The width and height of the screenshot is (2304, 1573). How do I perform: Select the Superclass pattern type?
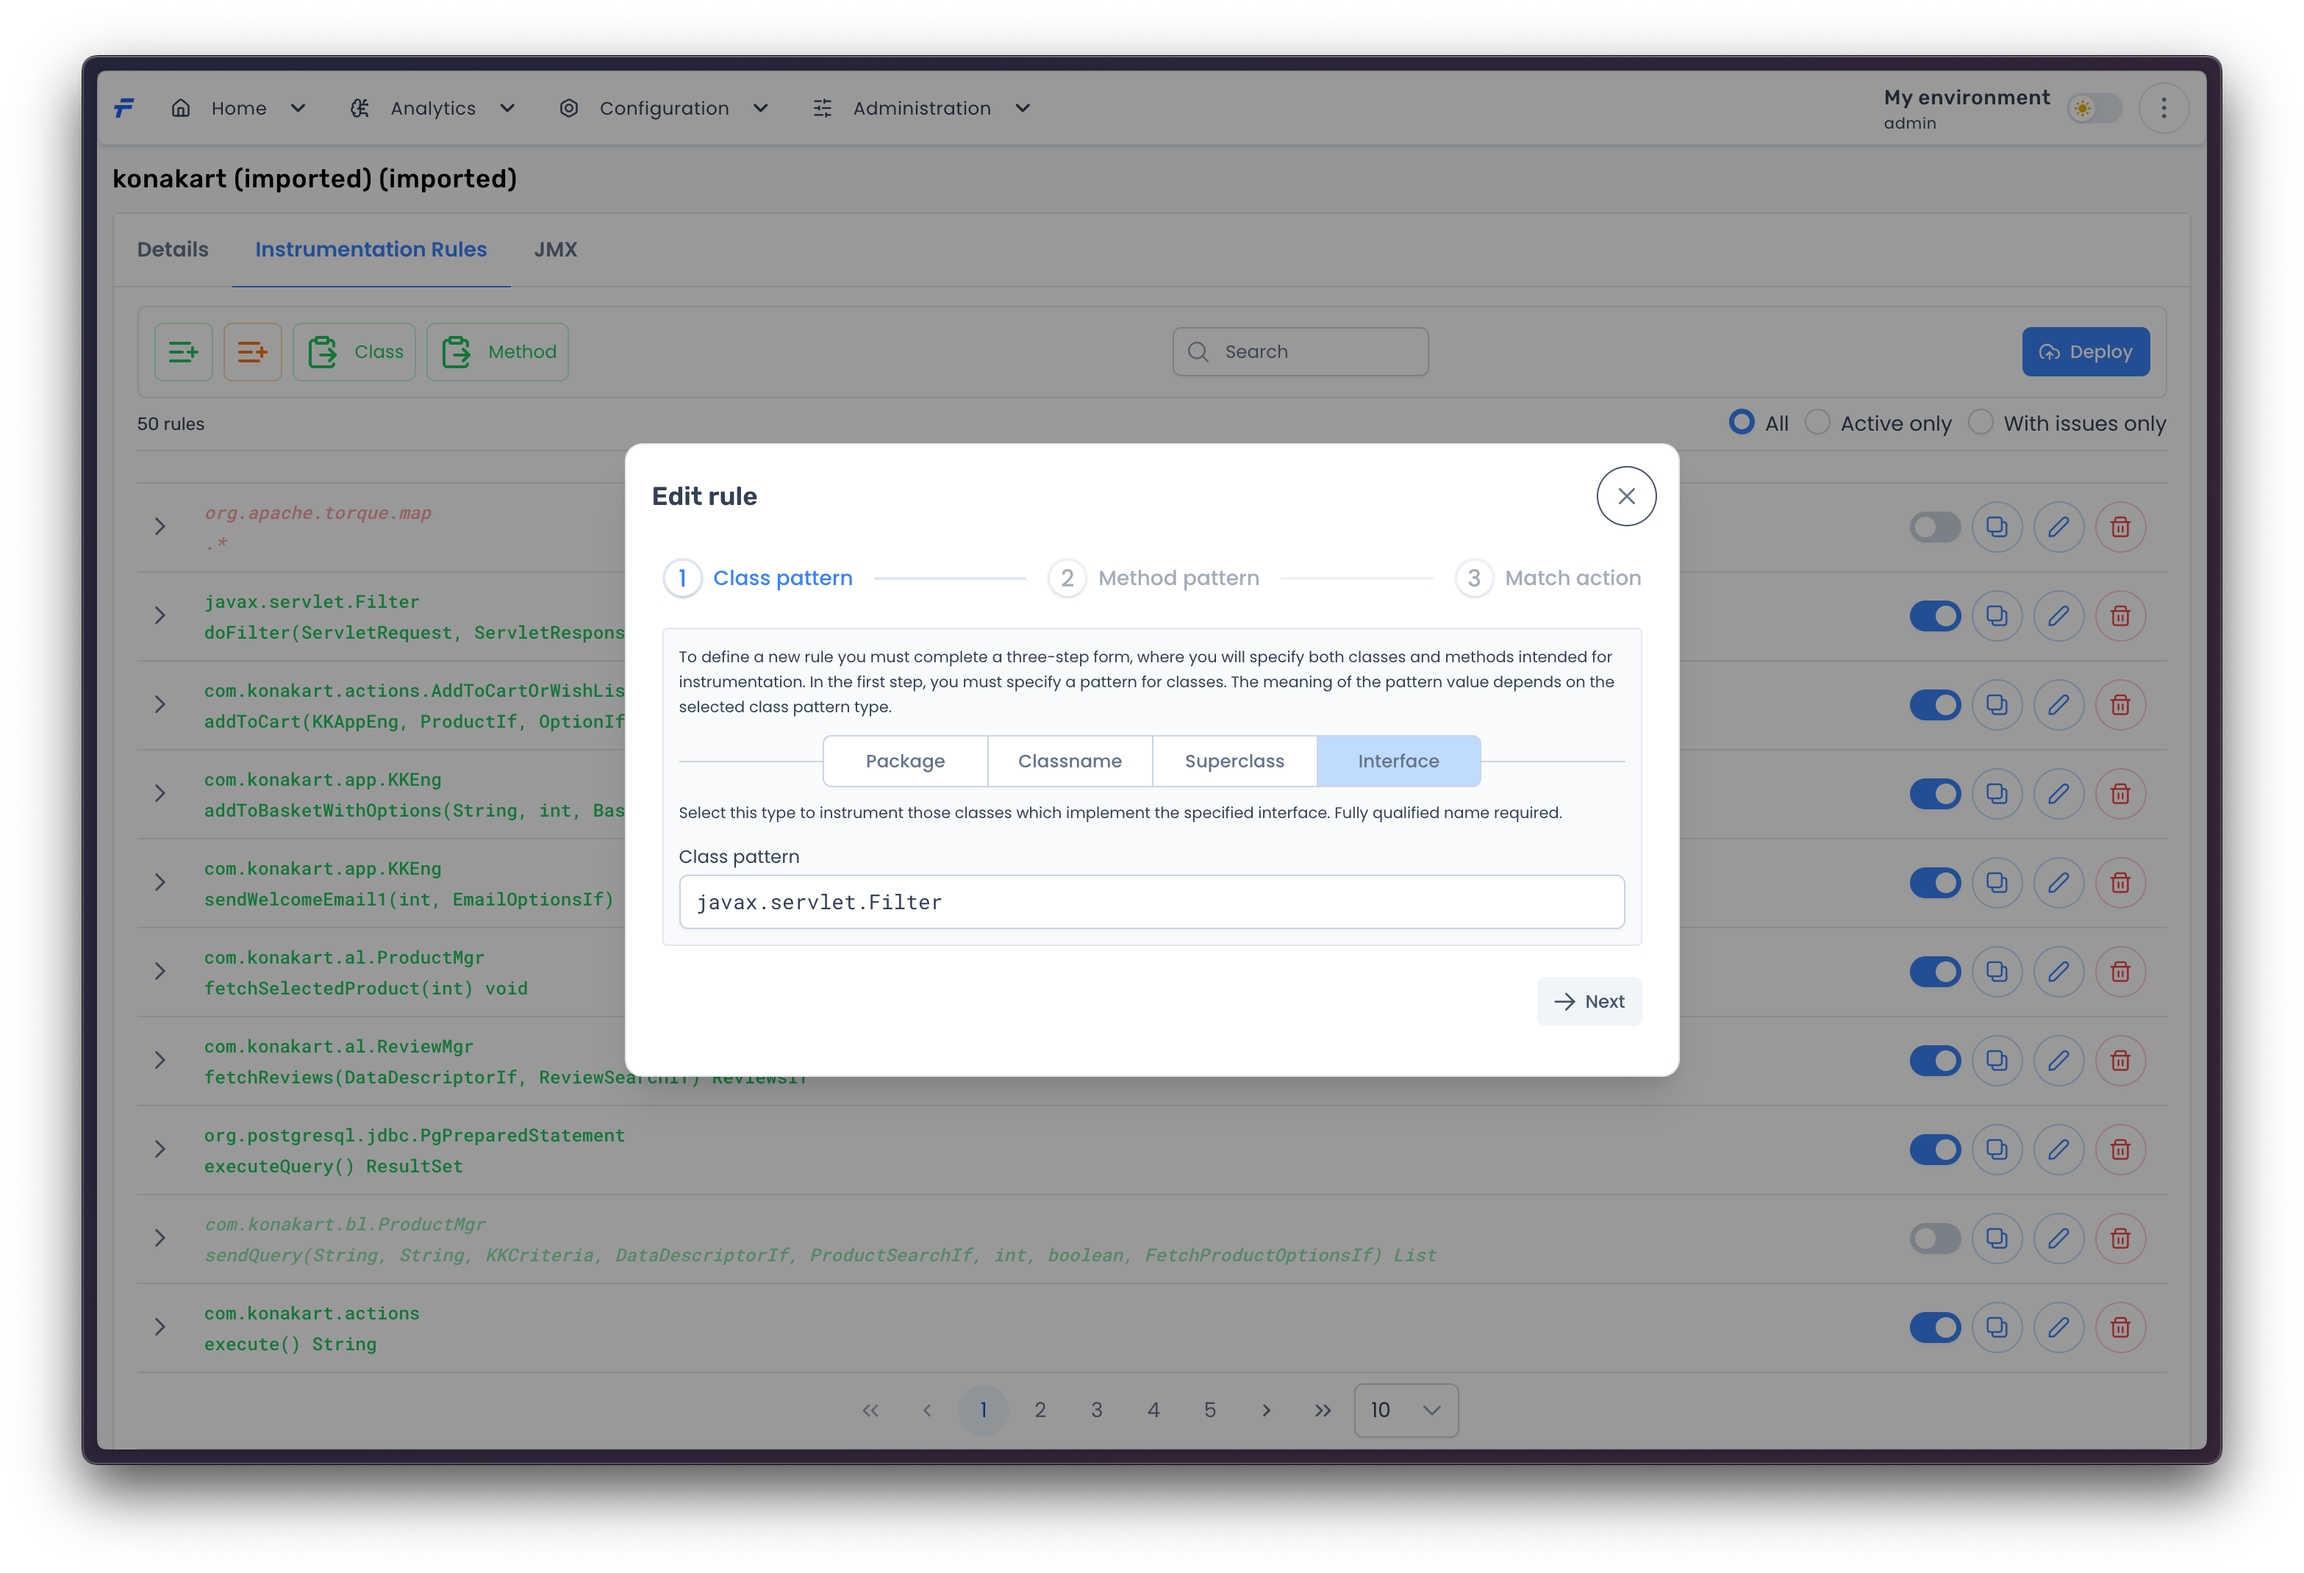[x=1234, y=761]
